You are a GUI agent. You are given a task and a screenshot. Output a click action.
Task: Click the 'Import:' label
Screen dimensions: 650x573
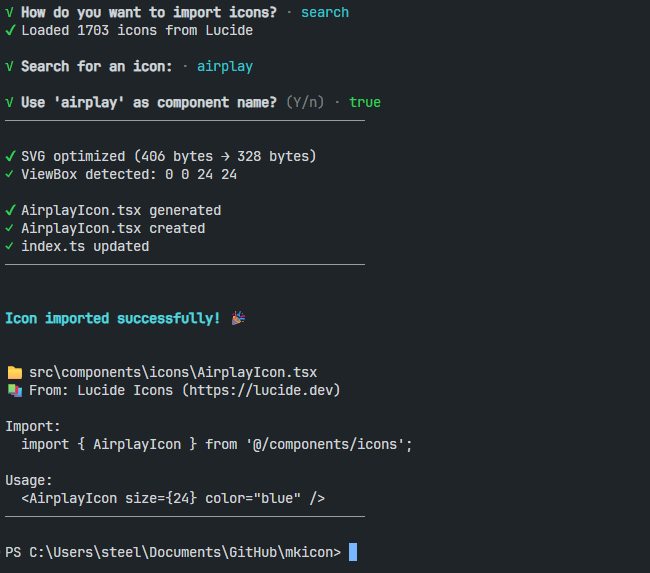(33, 426)
